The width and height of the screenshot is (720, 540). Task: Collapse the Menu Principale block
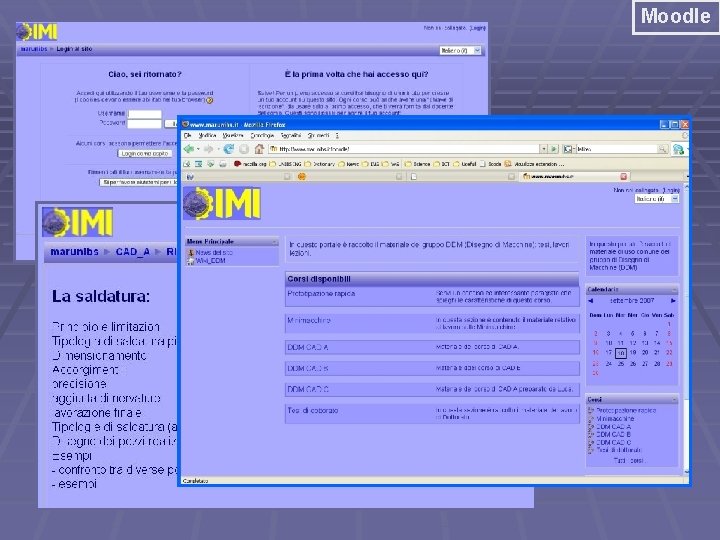click(275, 242)
